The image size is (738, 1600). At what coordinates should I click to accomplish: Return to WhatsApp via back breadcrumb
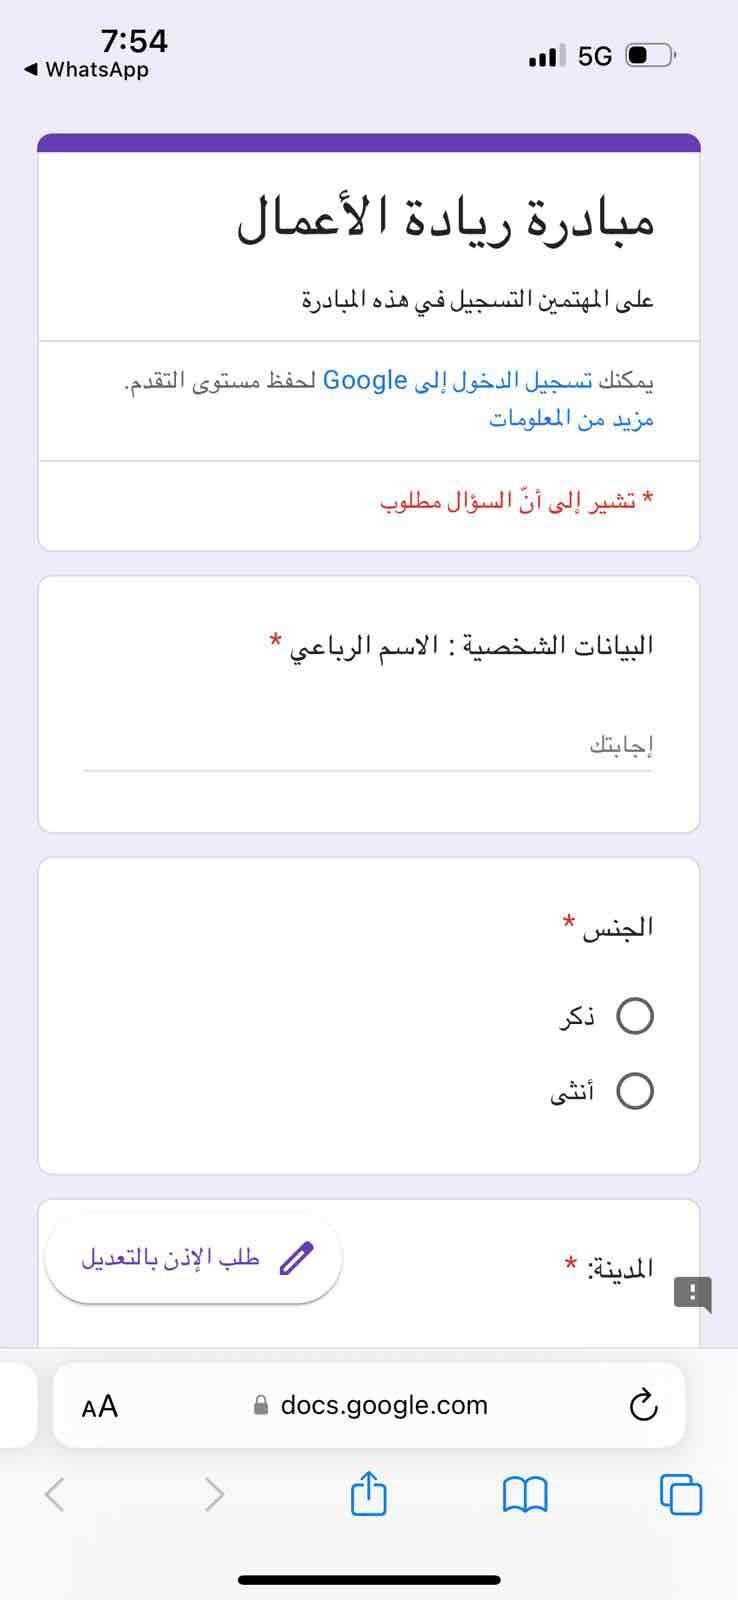coord(86,70)
